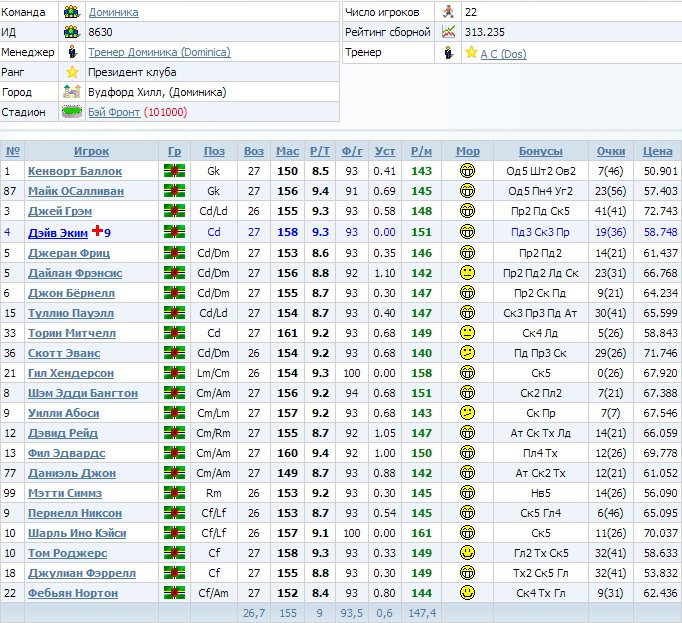The height and width of the screenshot is (623, 682).
Task: Click bonuses Ск5 Гл4 for Пернелл Никсон
Action: tap(541, 513)
